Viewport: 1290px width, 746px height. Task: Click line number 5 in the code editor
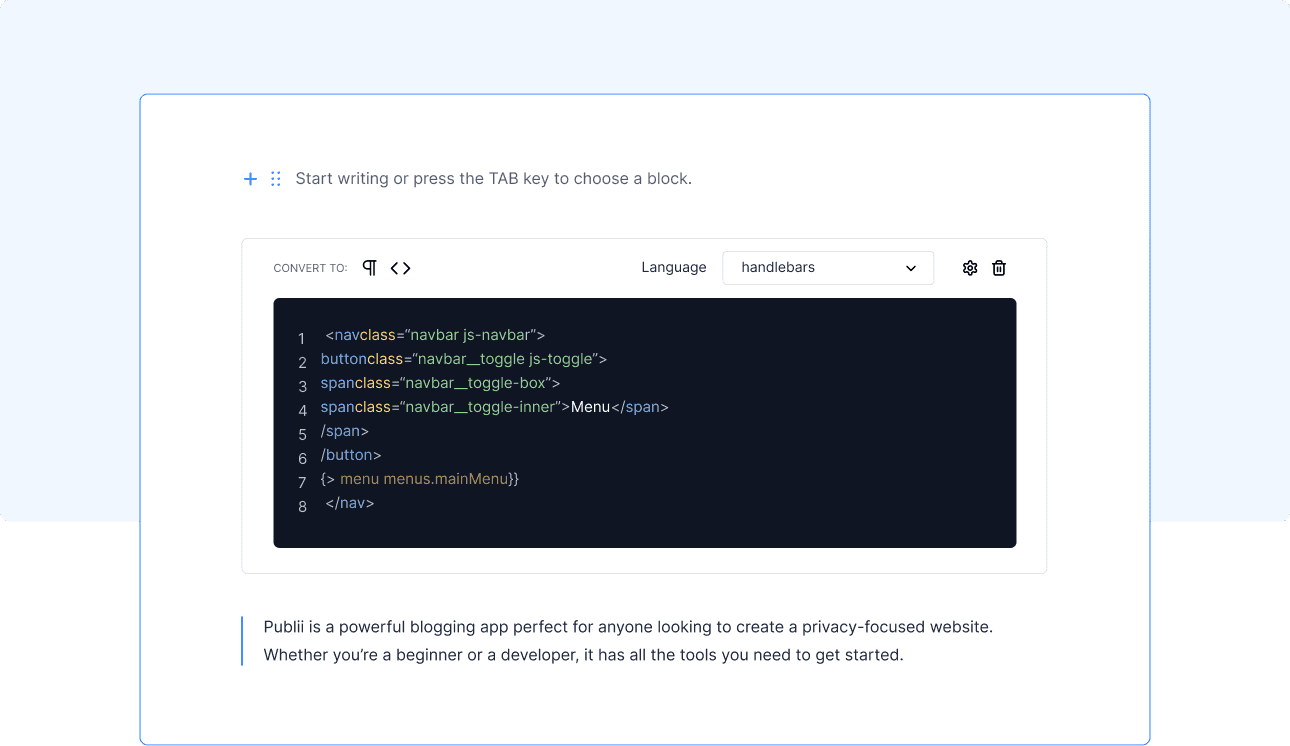click(x=302, y=433)
